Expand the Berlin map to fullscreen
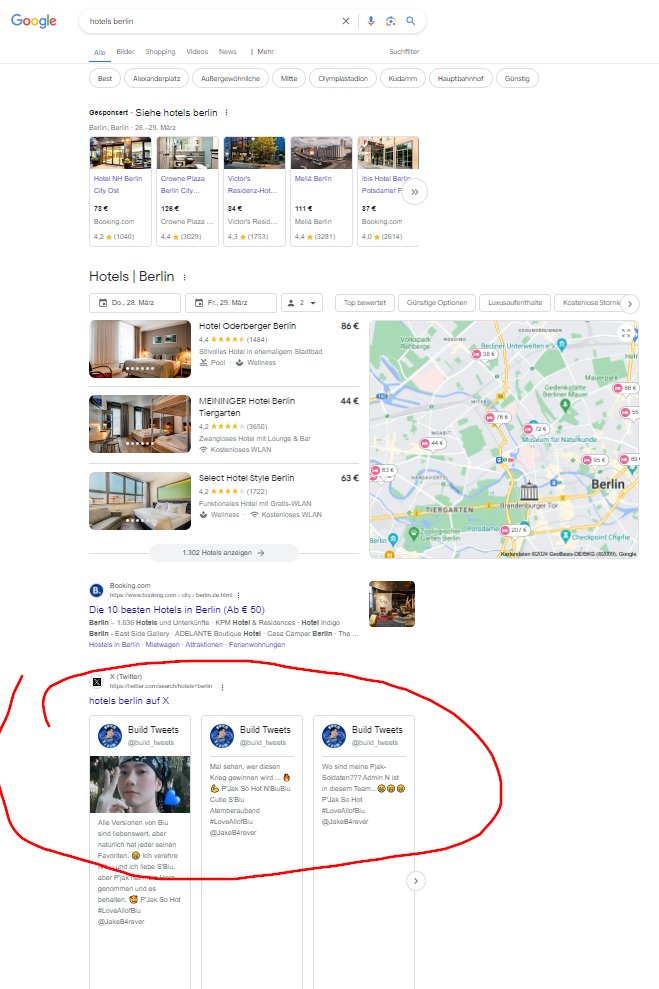Image resolution: width=659 pixels, height=989 pixels. (626, 332)
